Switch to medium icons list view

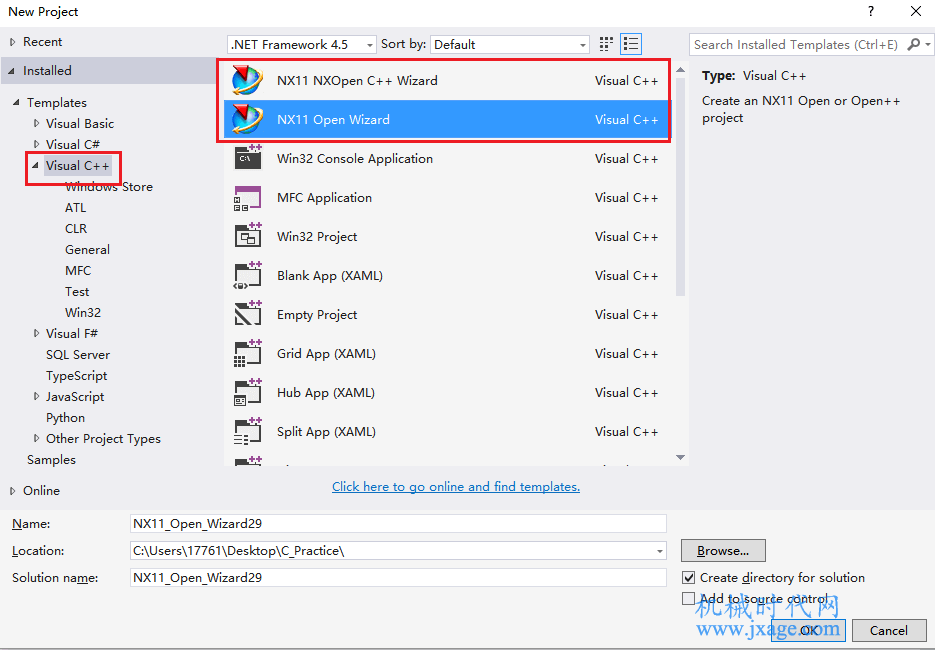point(631,44)
